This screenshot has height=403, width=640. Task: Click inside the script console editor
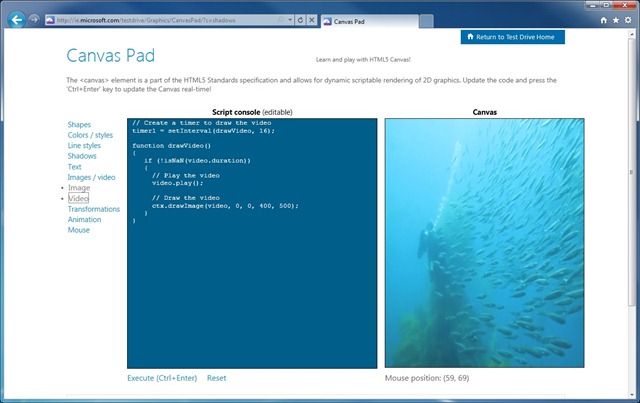[x=252, y=243]
